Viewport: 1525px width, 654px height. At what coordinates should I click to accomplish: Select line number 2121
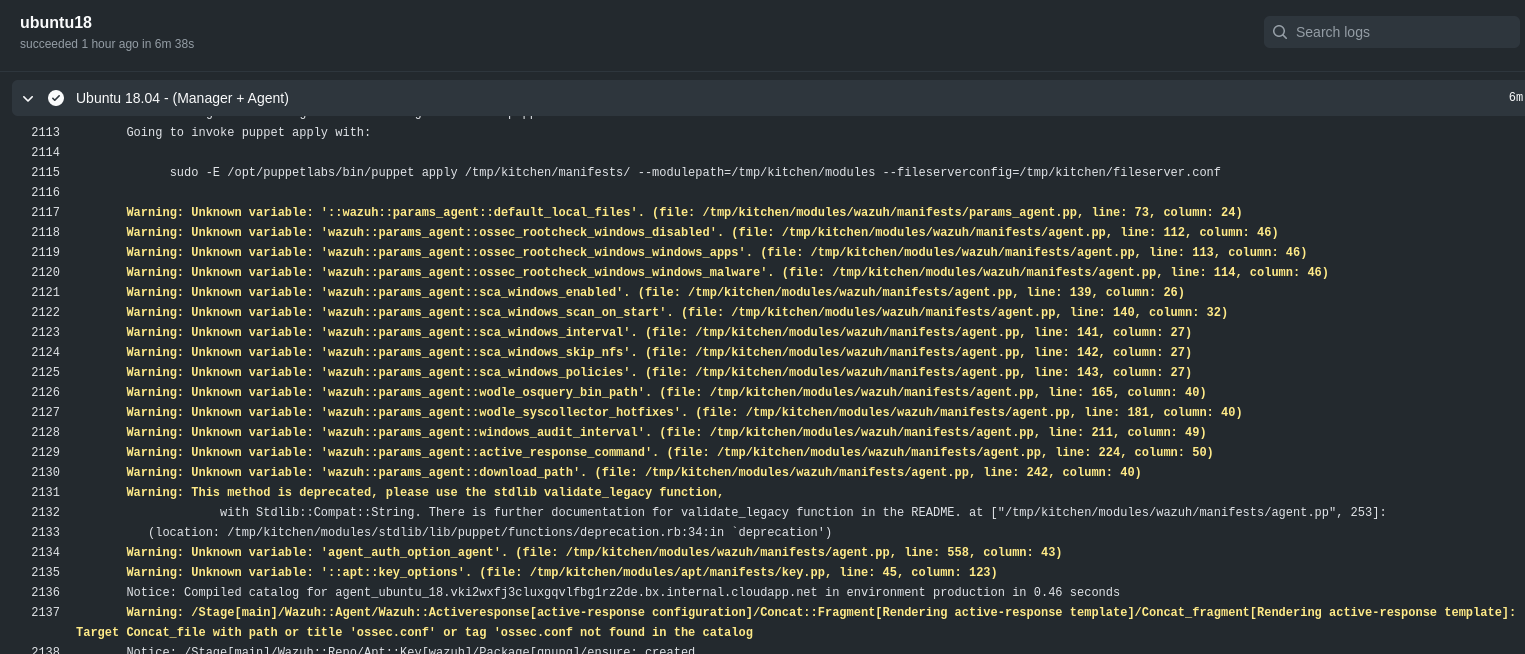pyautogui.click(x=45, y=293)
